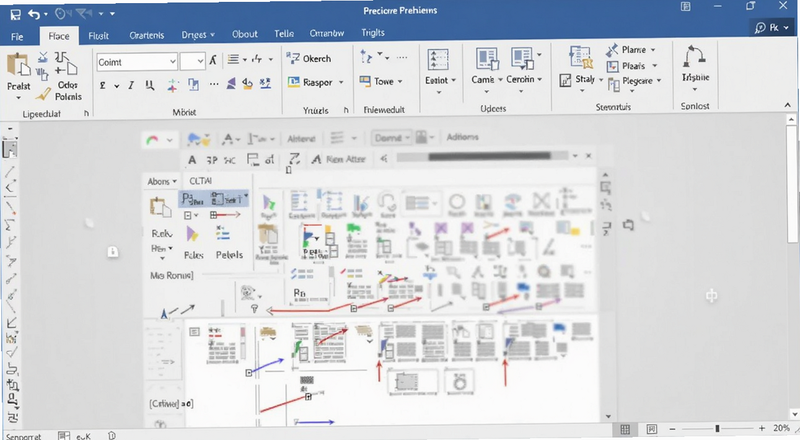
Task: Expand the arrow below Eotiot
Action: tap(438, 92)
